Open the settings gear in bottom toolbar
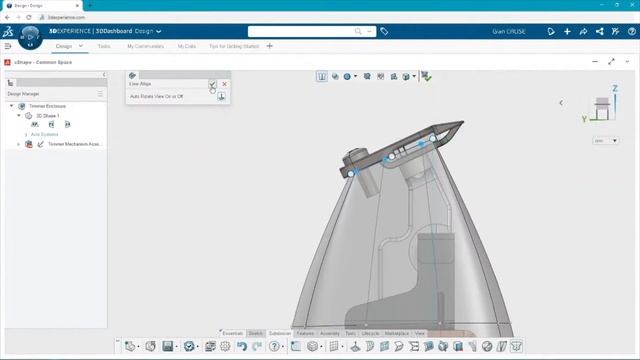Image resolution: width=640 pixels, height=360 pixels. coord(225,346)
